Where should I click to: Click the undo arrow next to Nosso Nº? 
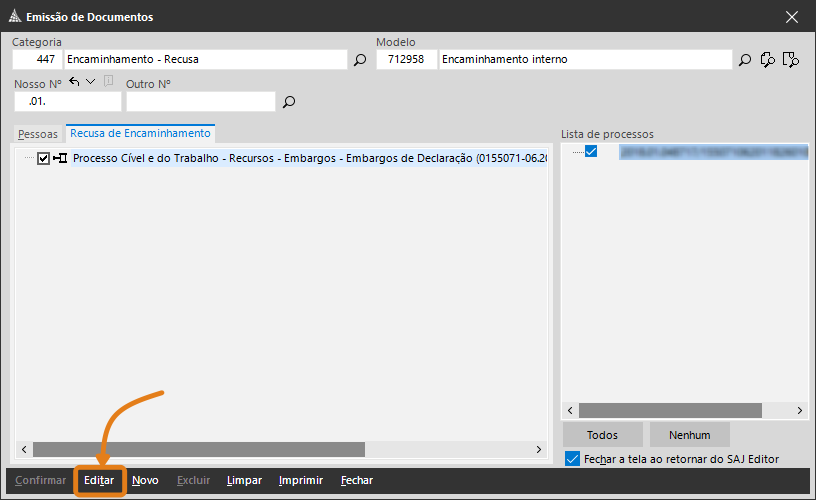point(74,82)
